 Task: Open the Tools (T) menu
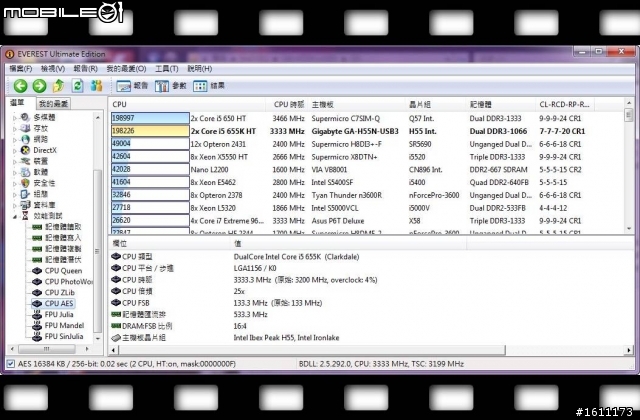click(x=167, y=69)
